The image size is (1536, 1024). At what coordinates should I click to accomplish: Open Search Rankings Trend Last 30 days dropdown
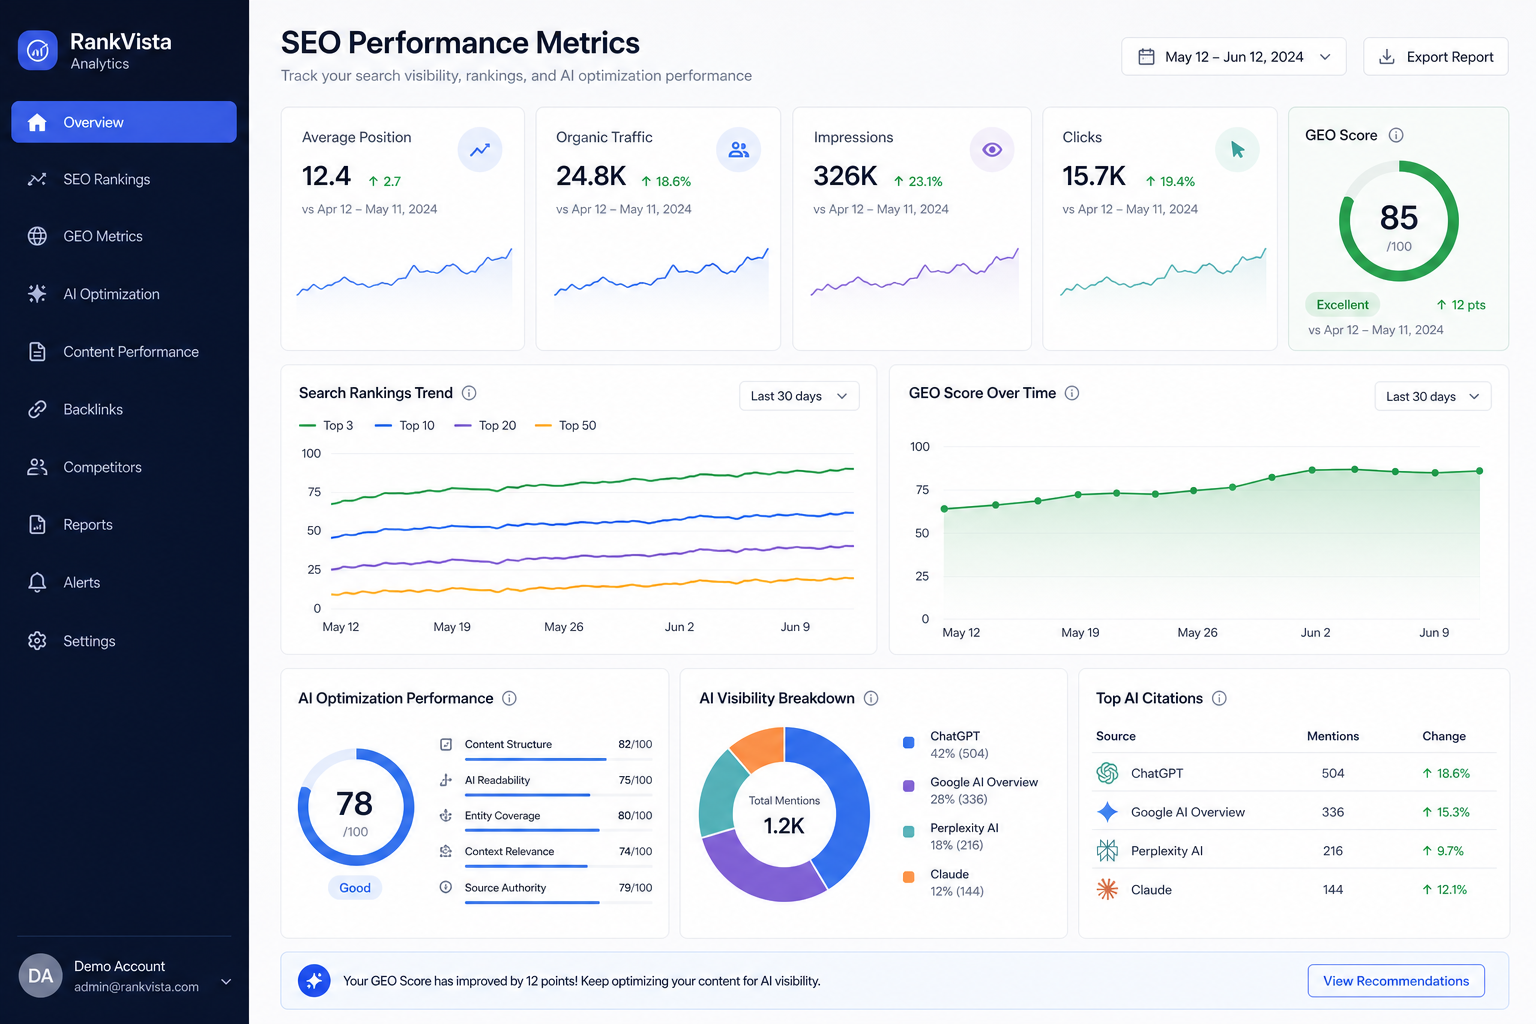point(799,396)
